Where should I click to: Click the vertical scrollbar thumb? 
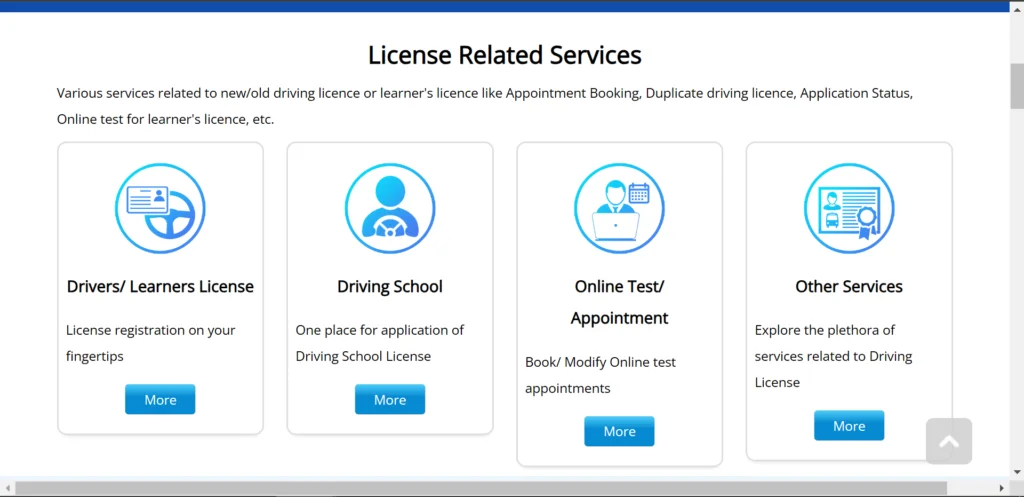click(1017, 86)
